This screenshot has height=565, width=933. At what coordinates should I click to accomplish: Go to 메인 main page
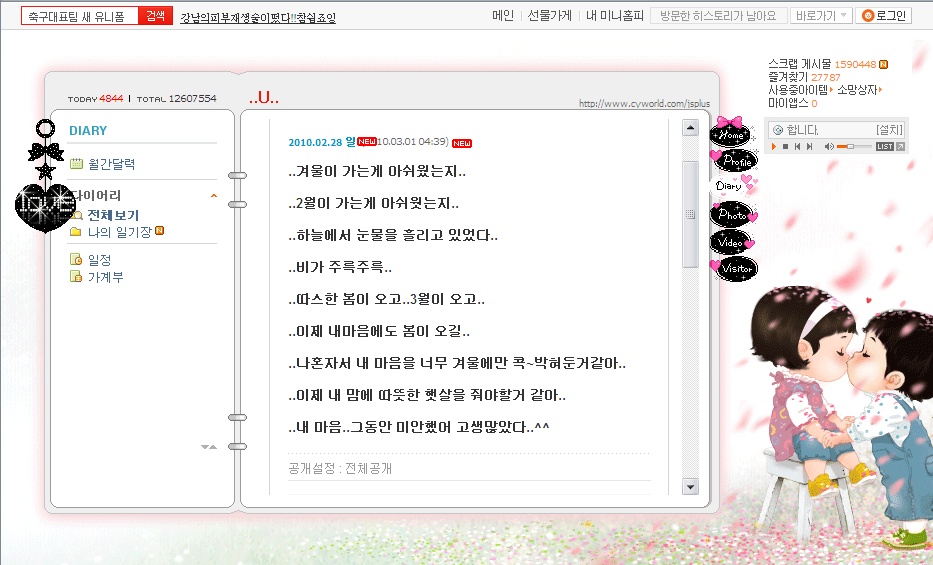[503, 15]
